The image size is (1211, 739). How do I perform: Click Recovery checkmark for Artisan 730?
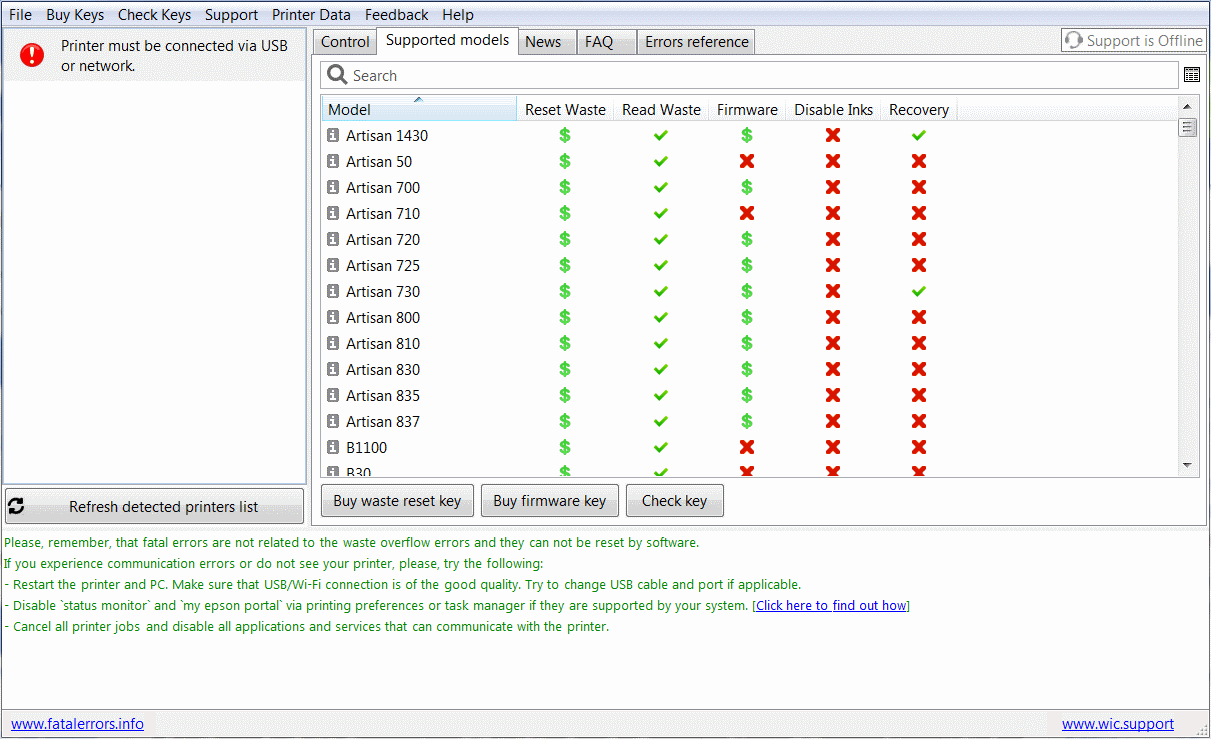919,291
